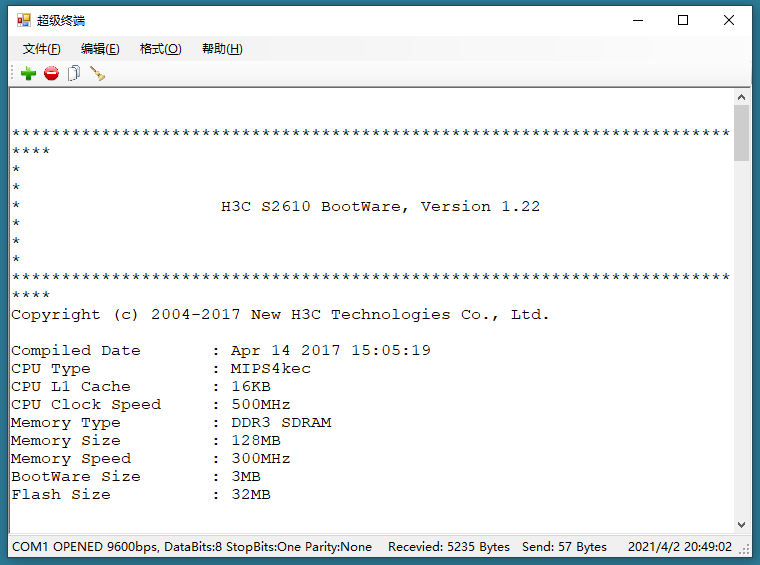Click the Send: 57 Bytes status

564,547
